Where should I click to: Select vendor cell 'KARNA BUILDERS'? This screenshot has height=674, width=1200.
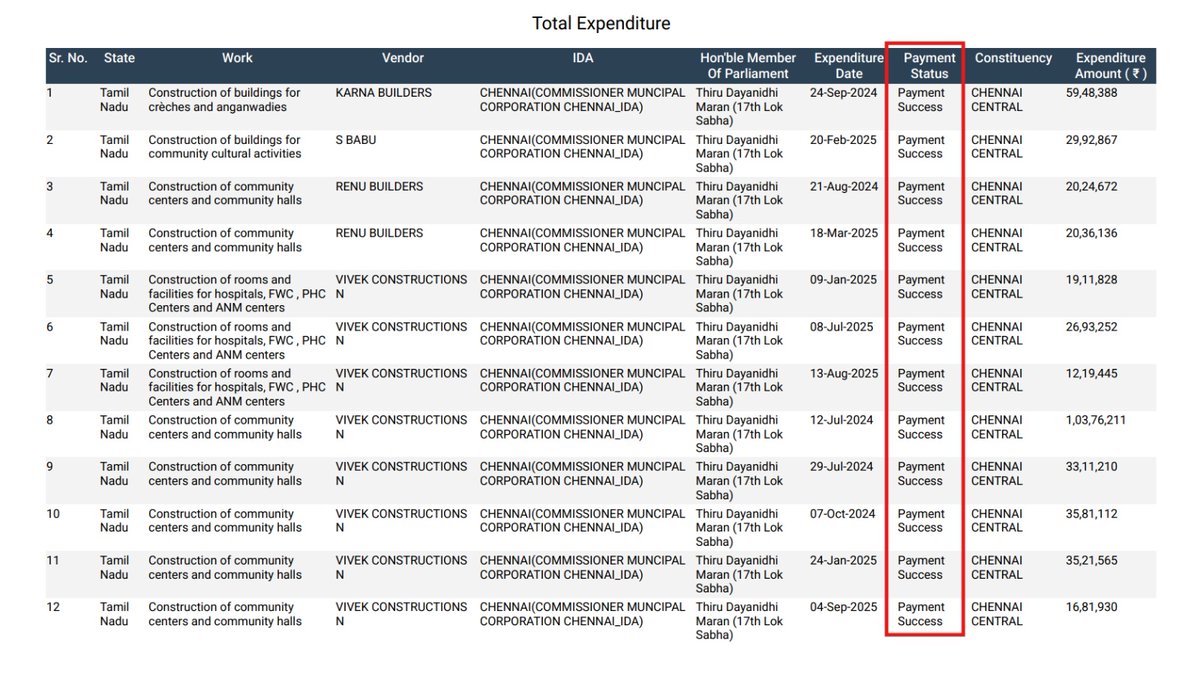click(384, 93)
